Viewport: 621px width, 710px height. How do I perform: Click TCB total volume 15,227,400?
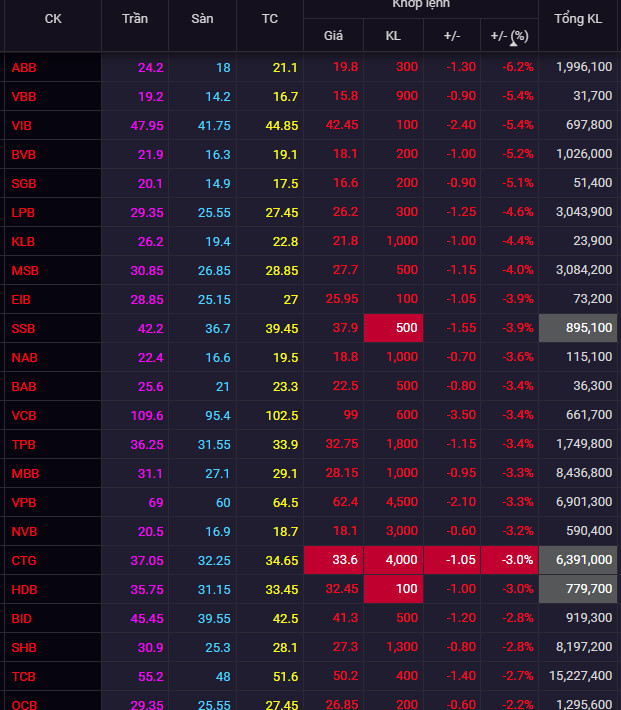580,676
